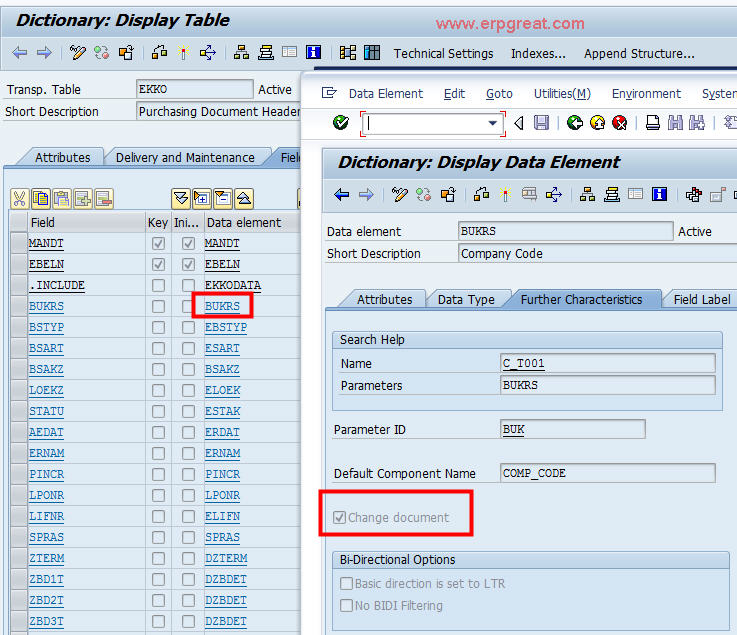Click the Print icon in standard toolbar
This screenshot has height=635, width=737.
point(652,123)
